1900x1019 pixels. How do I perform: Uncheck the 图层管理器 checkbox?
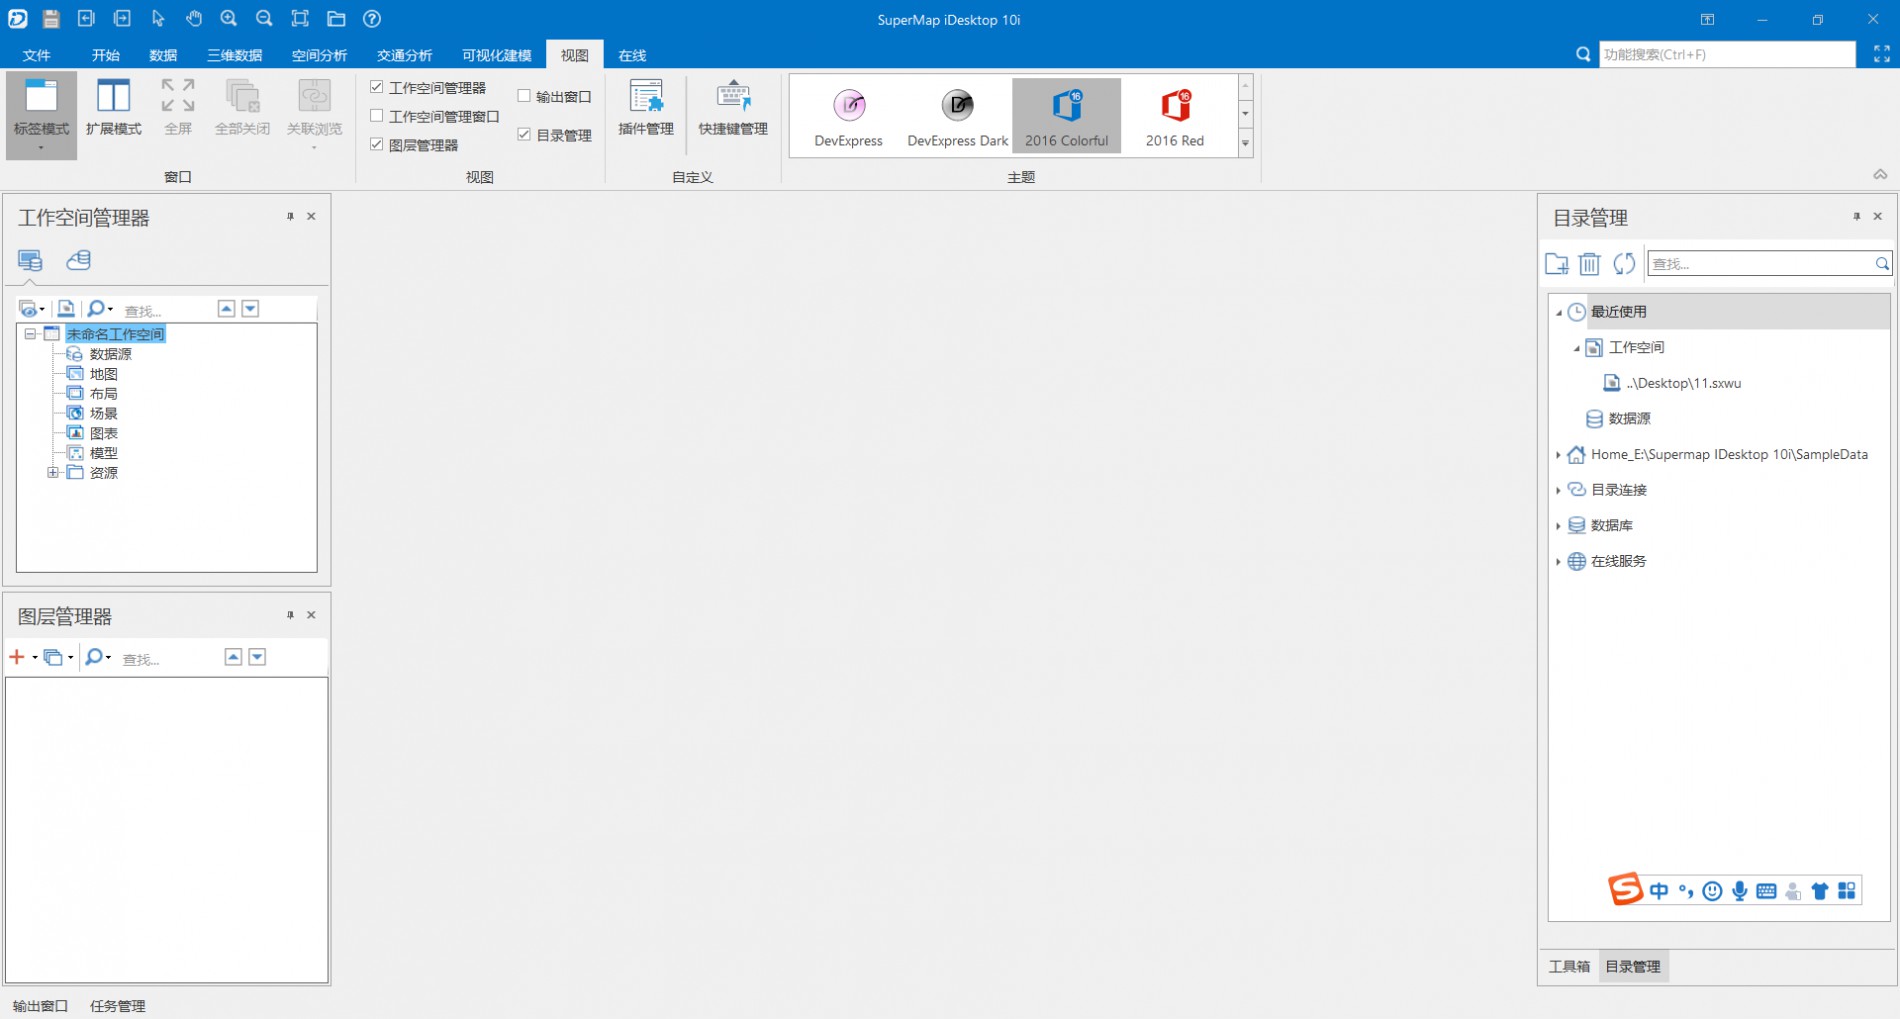(377, 145)
